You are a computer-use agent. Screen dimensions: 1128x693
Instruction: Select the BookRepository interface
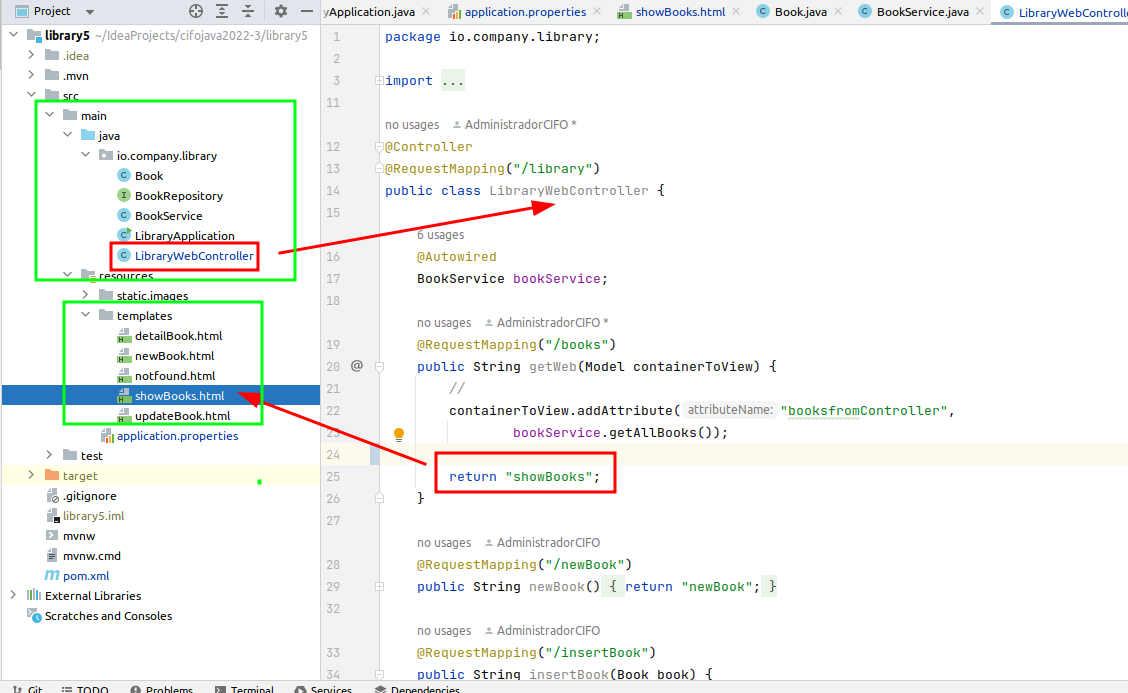click(x=178, y=196)
